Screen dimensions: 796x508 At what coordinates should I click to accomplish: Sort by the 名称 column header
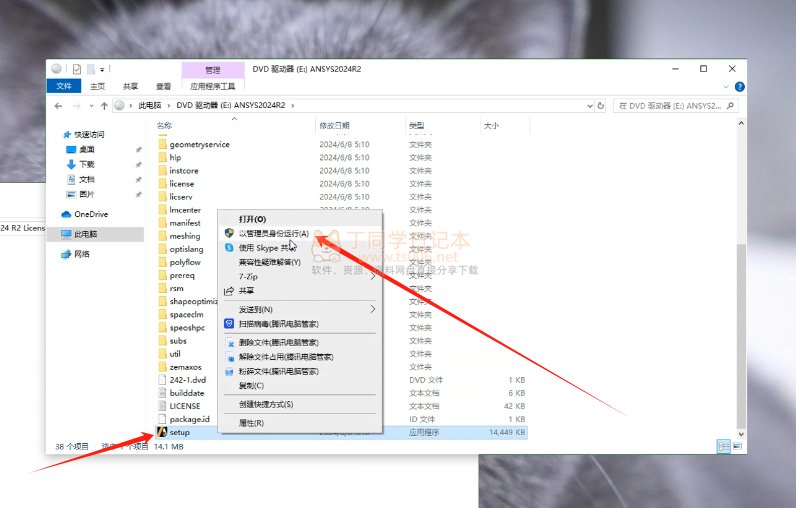pos(164,125)
